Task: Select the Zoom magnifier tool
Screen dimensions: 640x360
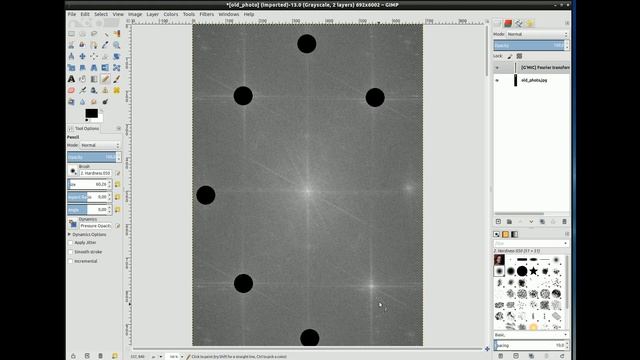Action: [117, 45]
